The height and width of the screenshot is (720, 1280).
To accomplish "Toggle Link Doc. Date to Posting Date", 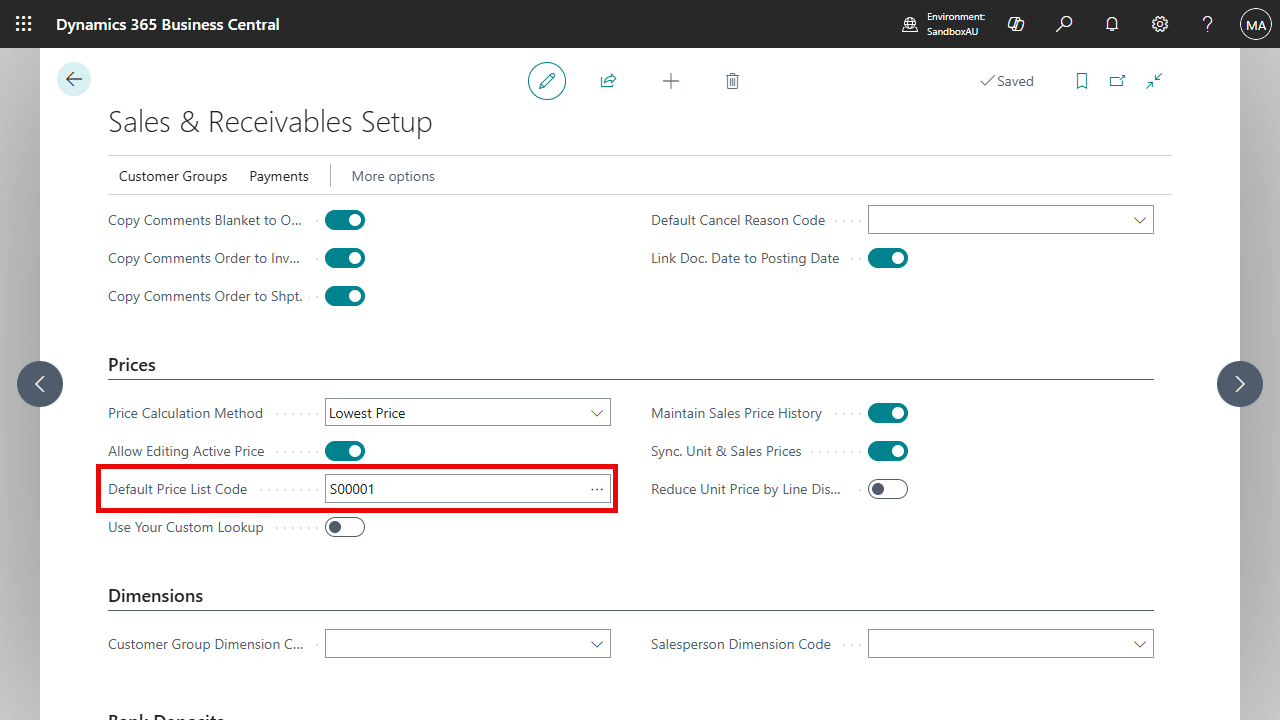I will 888,258.
